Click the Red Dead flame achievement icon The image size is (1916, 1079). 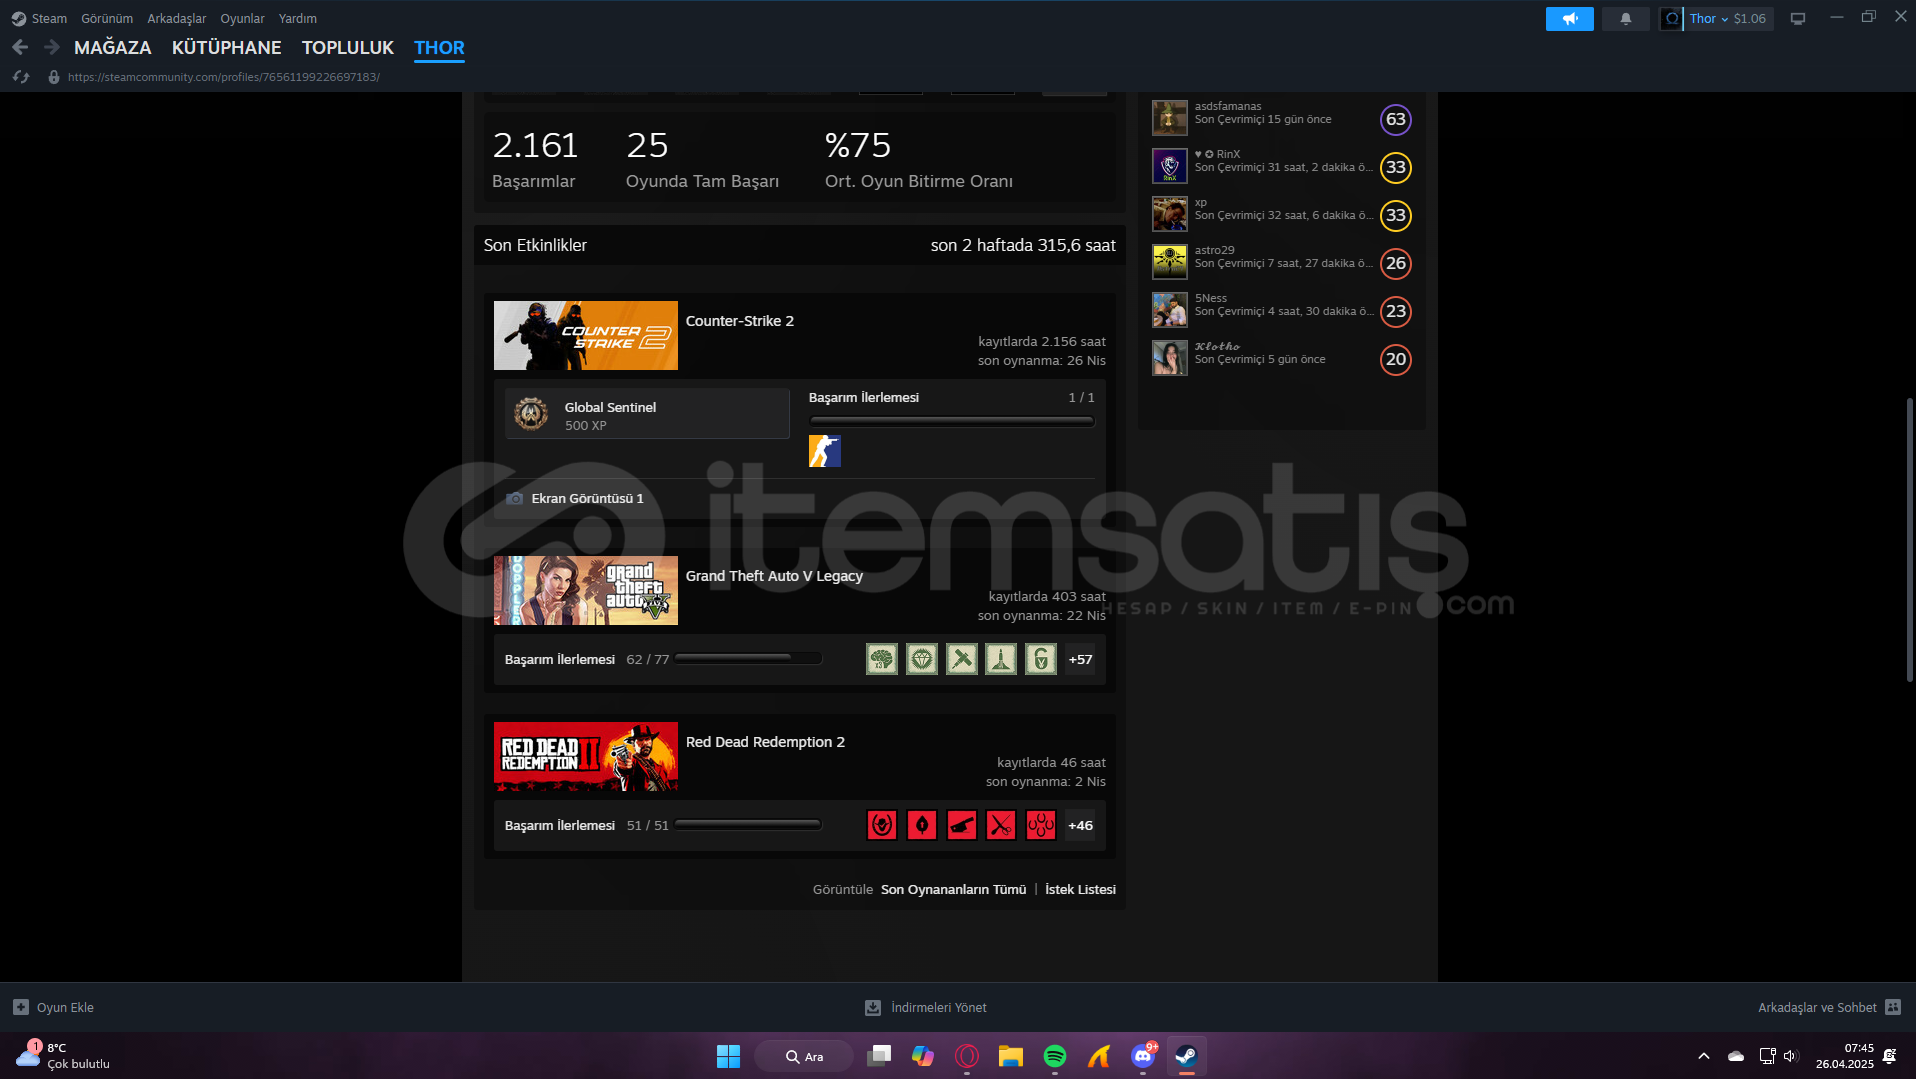[x=922, y=825]
